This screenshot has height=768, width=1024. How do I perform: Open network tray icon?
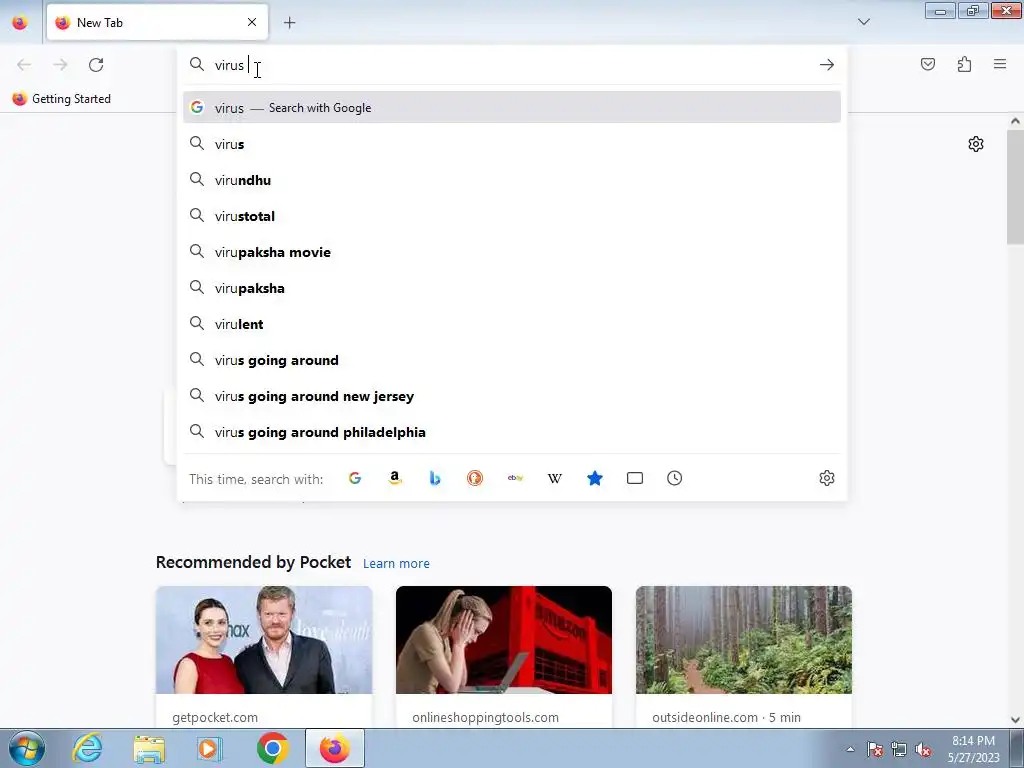899,750
